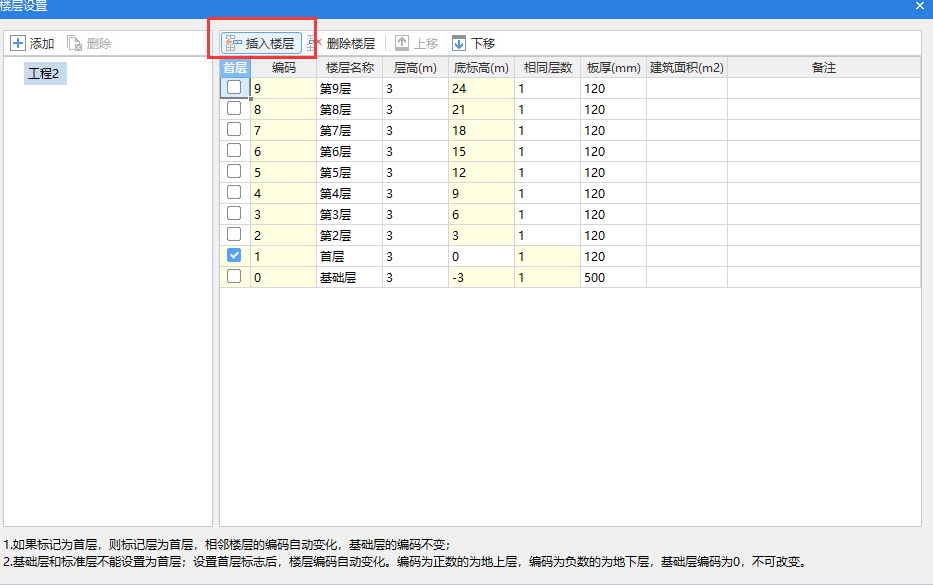This screenshot has width=933, height=585.
Task: Click the Delete (删除) icon in left panel
Action: [74, 43]
